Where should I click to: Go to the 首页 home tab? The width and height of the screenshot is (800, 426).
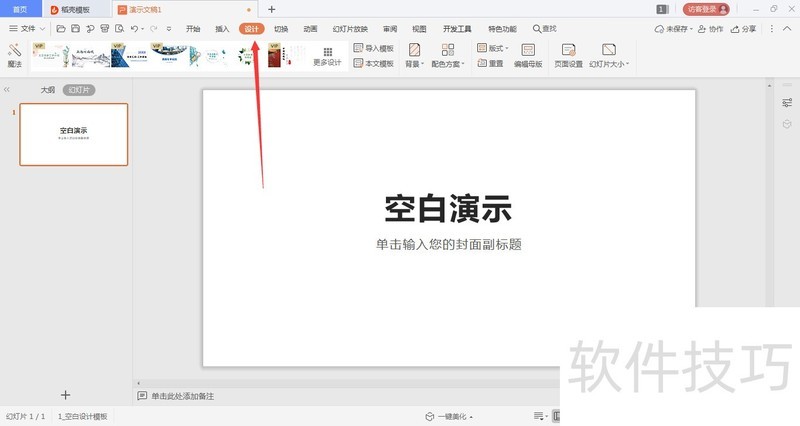(x=20, y=9)
